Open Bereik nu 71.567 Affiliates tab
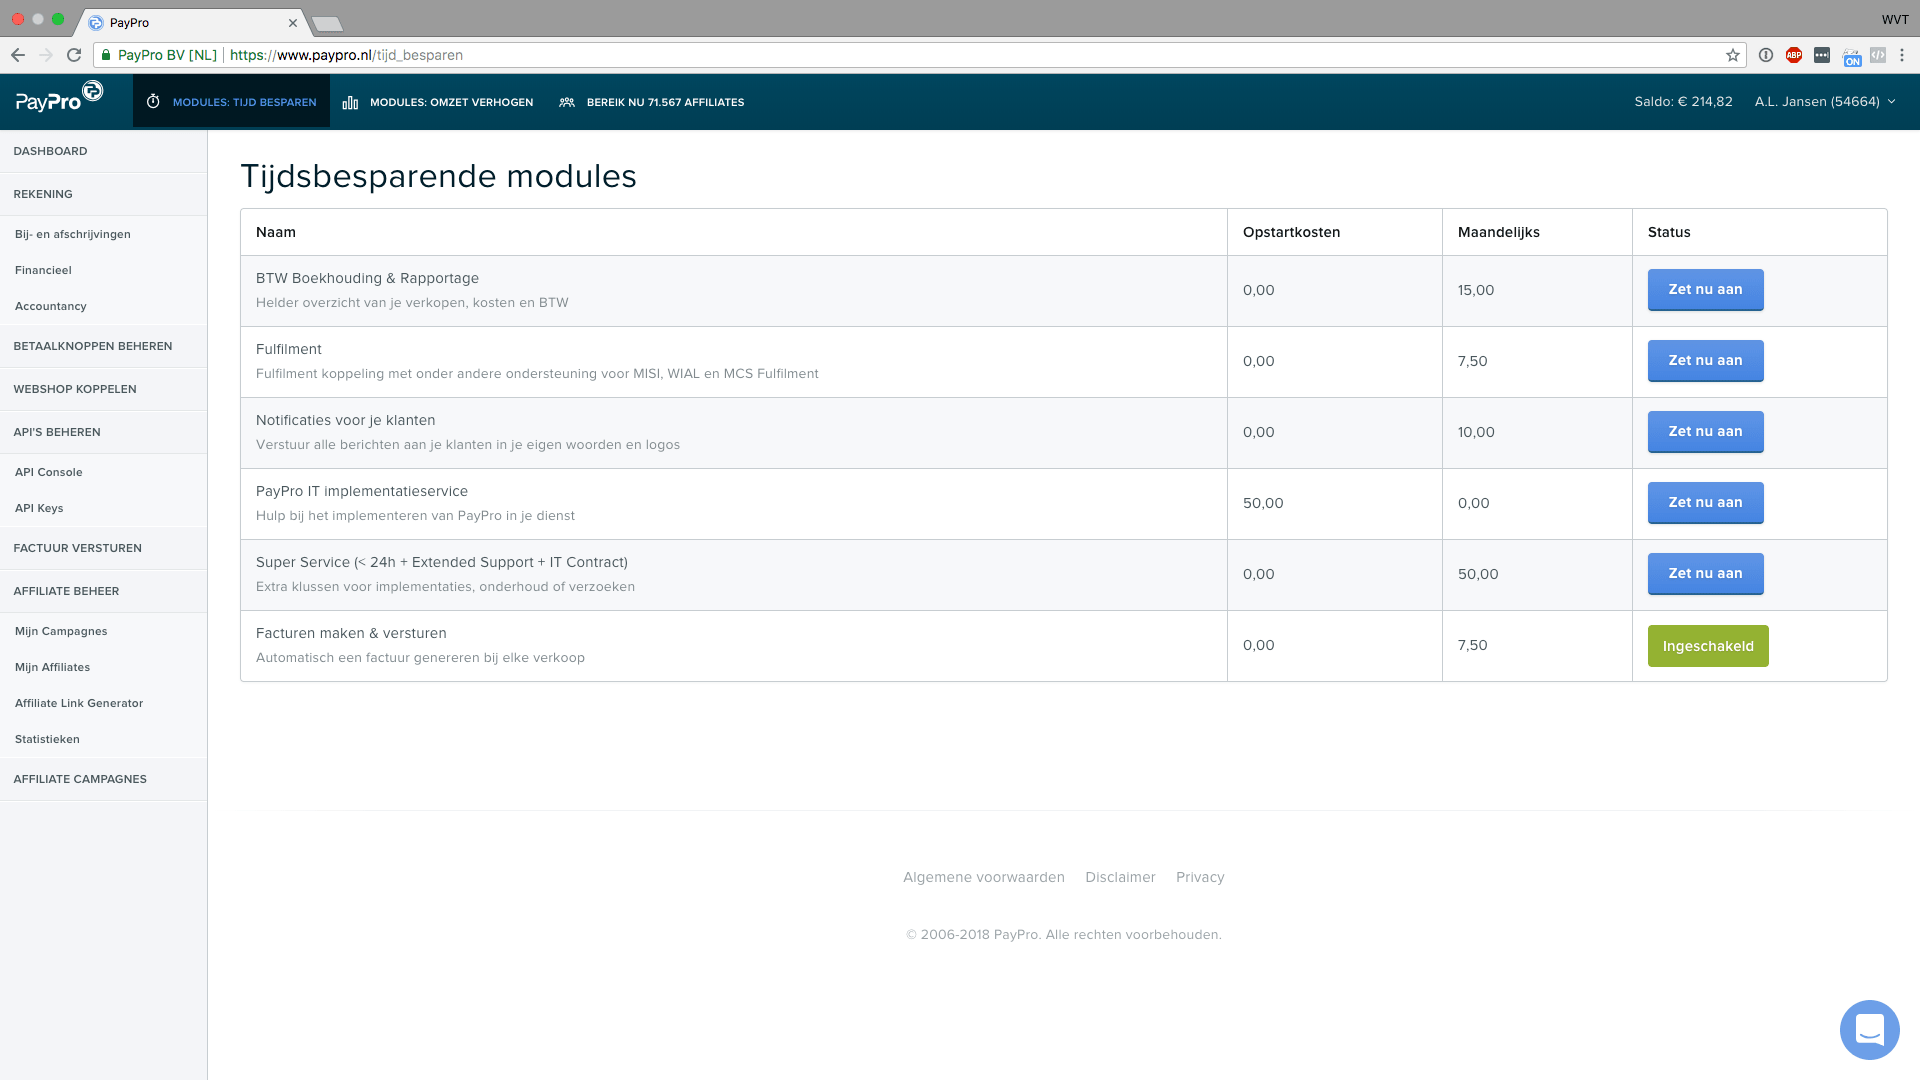This screenshot has height=1080, width=1920. coord(651,102)
